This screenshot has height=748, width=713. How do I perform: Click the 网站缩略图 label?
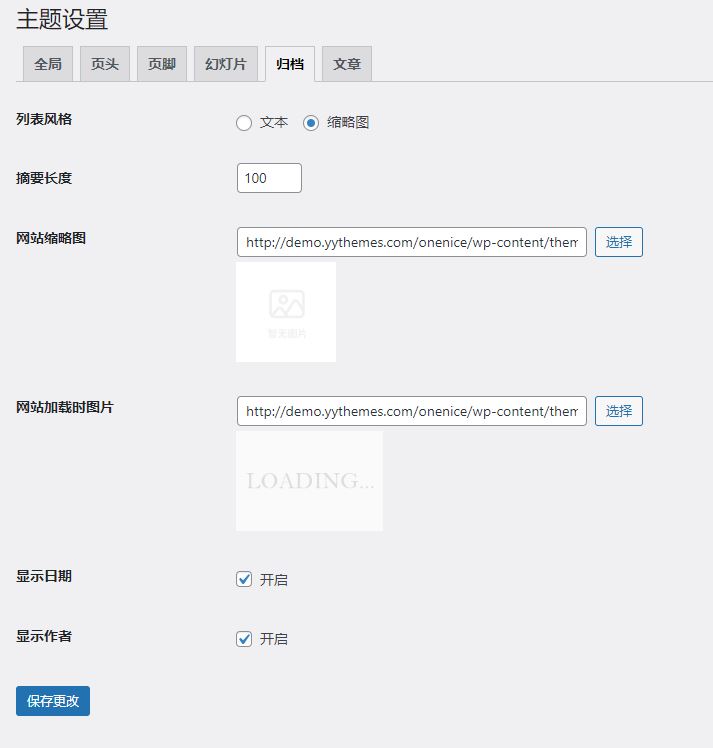[51, 238]
